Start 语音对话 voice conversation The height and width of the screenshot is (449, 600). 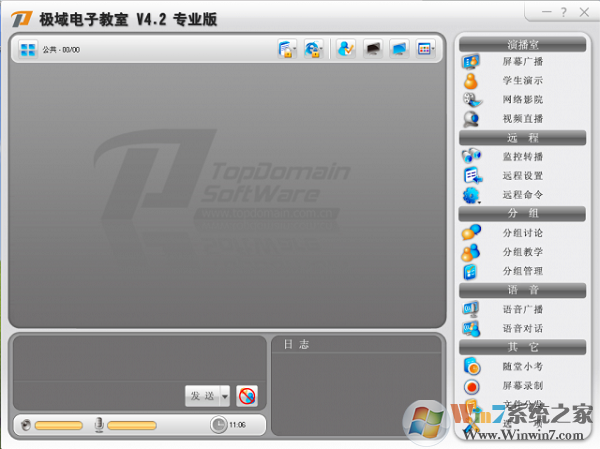[x=522, y=328]
